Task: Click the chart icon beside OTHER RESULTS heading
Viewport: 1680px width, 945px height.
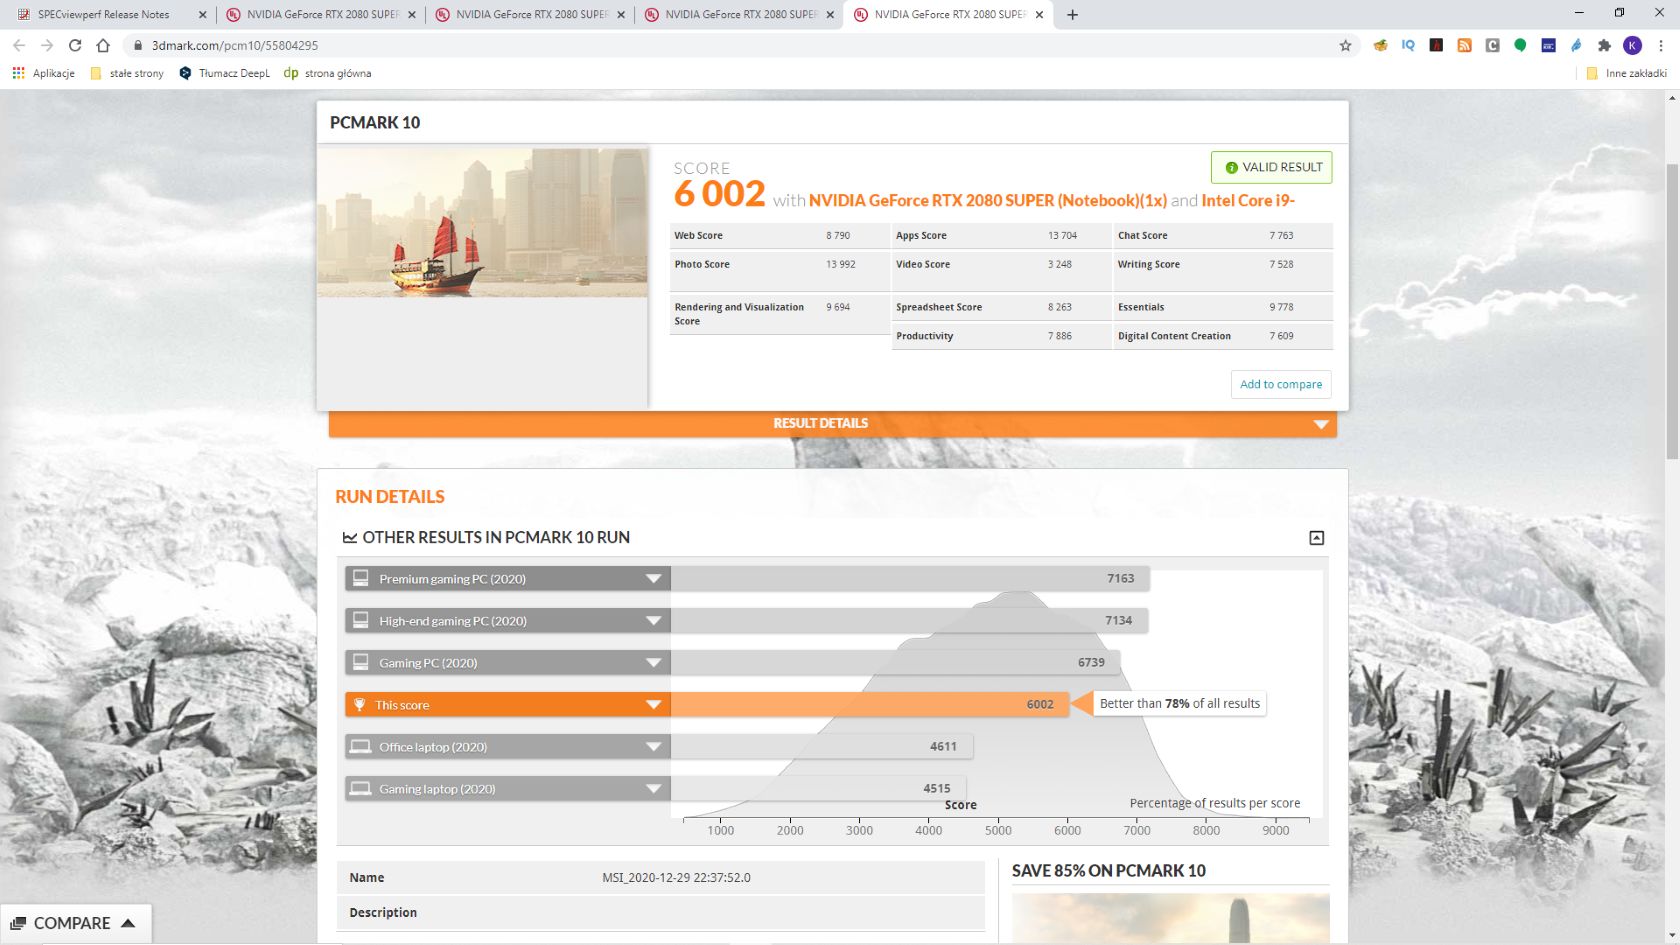Action: [x=349, y=537]
